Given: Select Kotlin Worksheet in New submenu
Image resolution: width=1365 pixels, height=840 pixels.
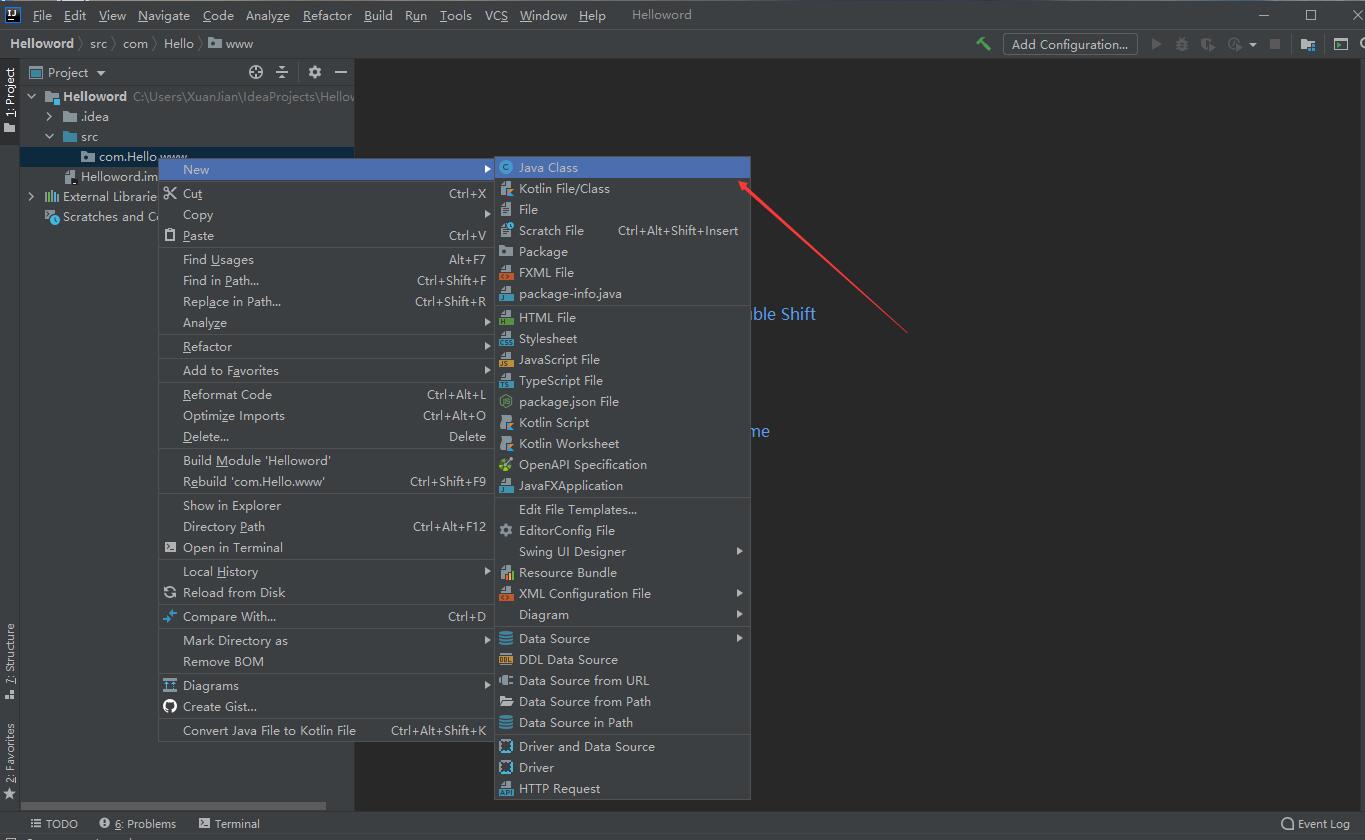Looking at the screenshot, I should pyautogui.click(x=622, y=444).
